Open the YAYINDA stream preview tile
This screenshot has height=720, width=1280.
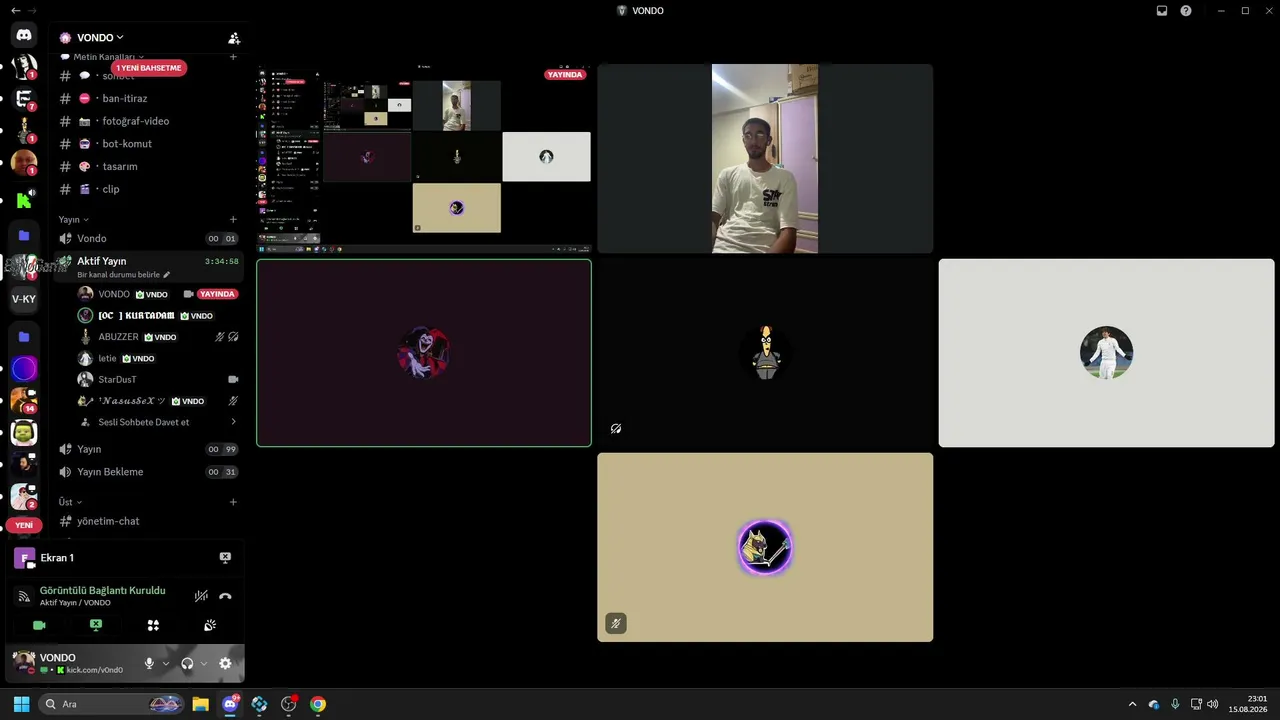pyautogui.click(x=424, y=159)
